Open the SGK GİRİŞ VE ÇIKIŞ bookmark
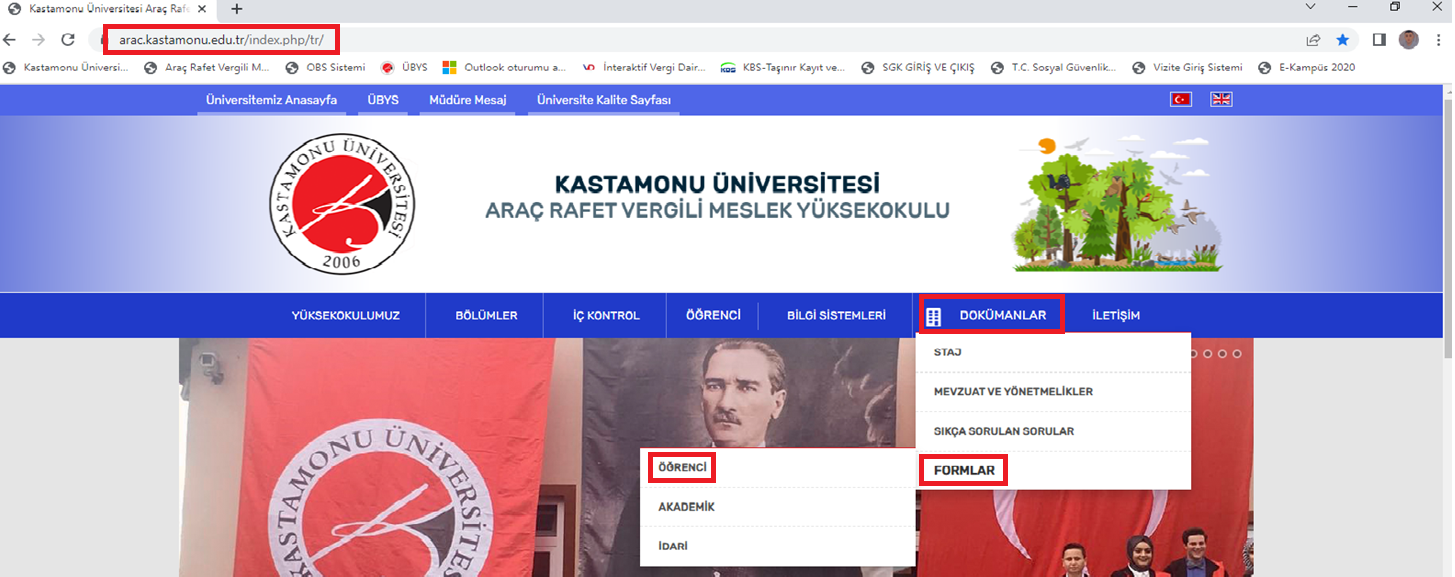 [918, 68]
